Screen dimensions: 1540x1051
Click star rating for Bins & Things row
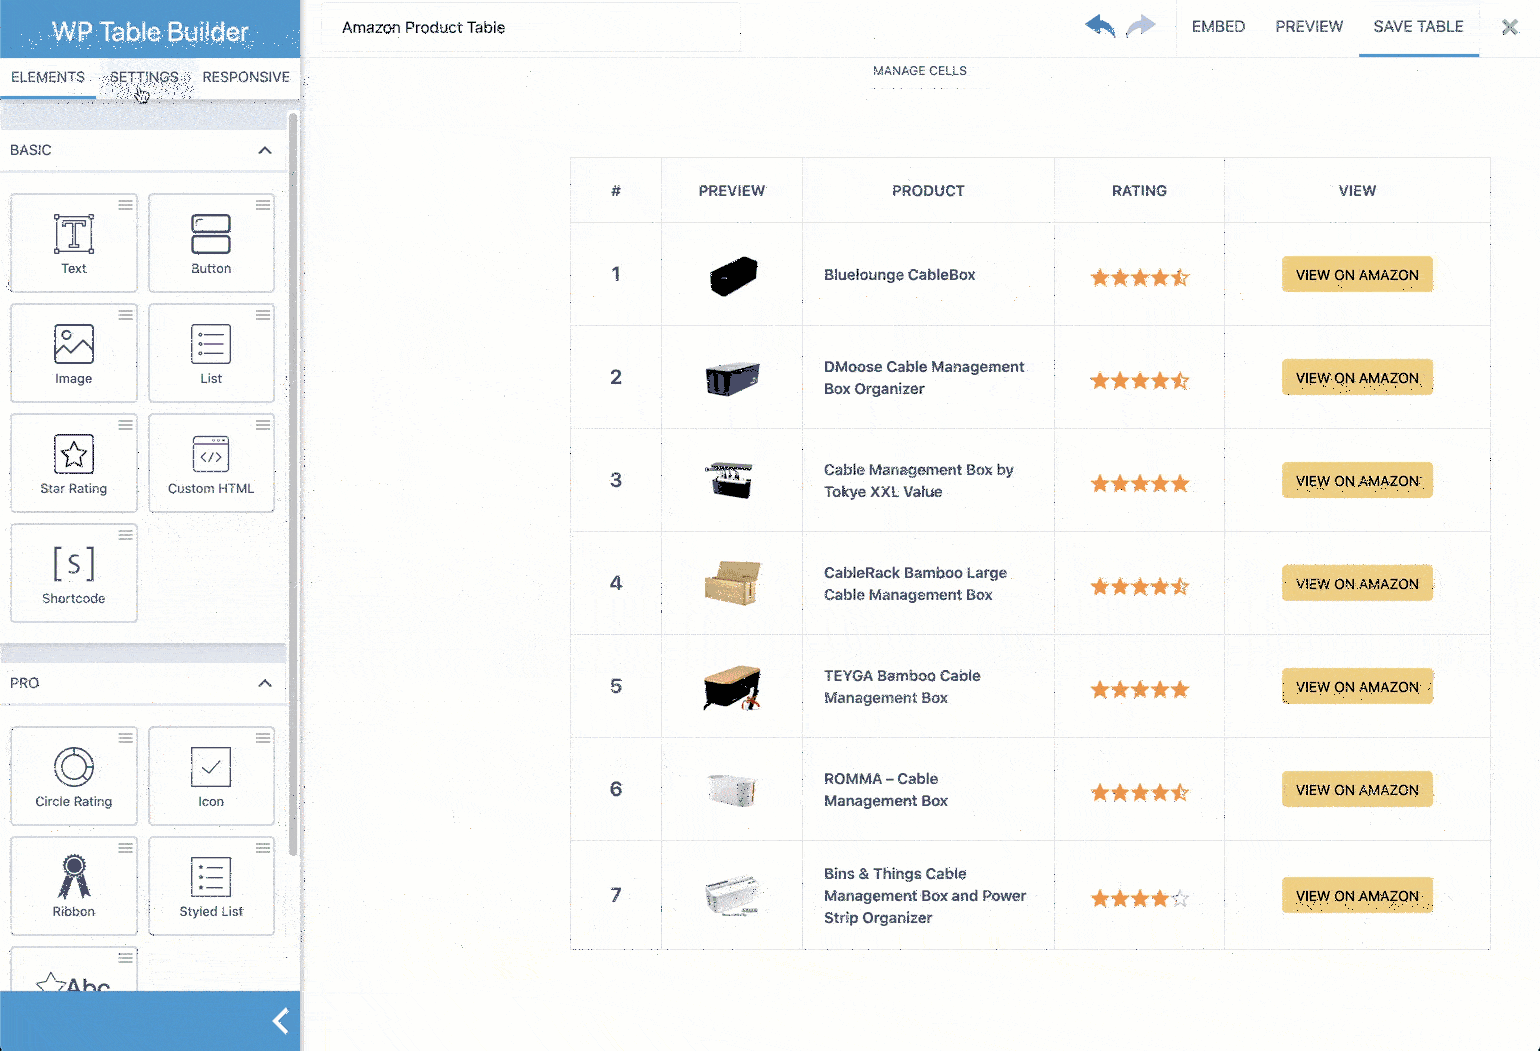1140,898
